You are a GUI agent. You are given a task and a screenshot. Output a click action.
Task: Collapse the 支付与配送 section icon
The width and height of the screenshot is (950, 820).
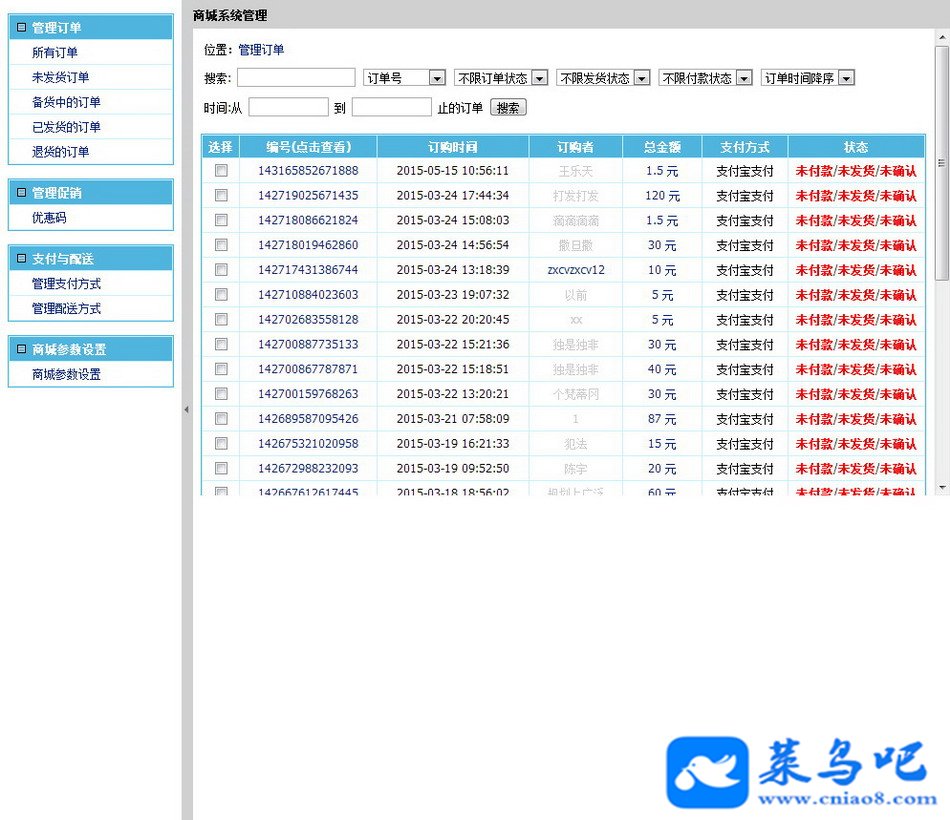21,259
